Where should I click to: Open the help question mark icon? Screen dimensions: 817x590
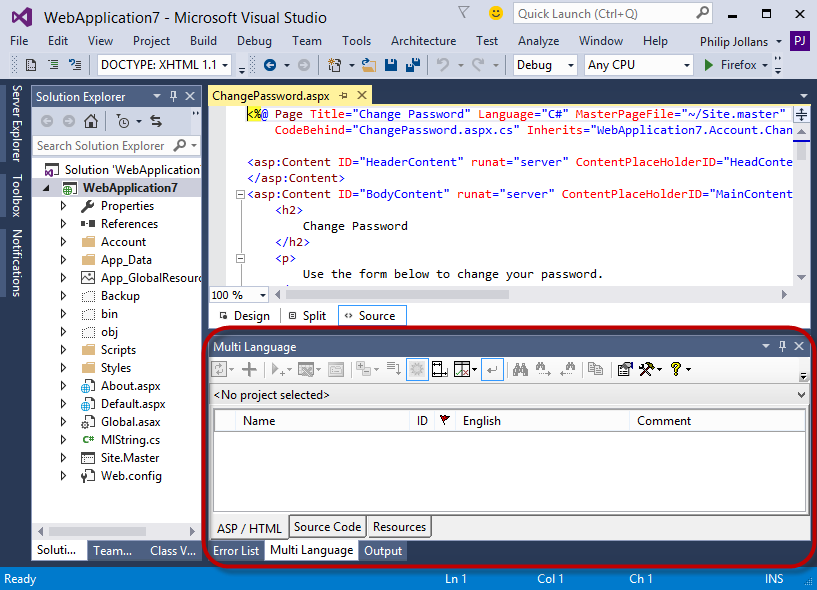click(677, 369)
